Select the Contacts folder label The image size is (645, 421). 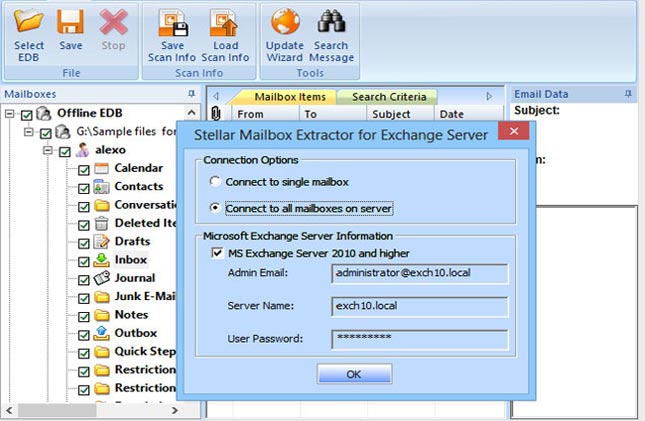click(x=139, y=186)
